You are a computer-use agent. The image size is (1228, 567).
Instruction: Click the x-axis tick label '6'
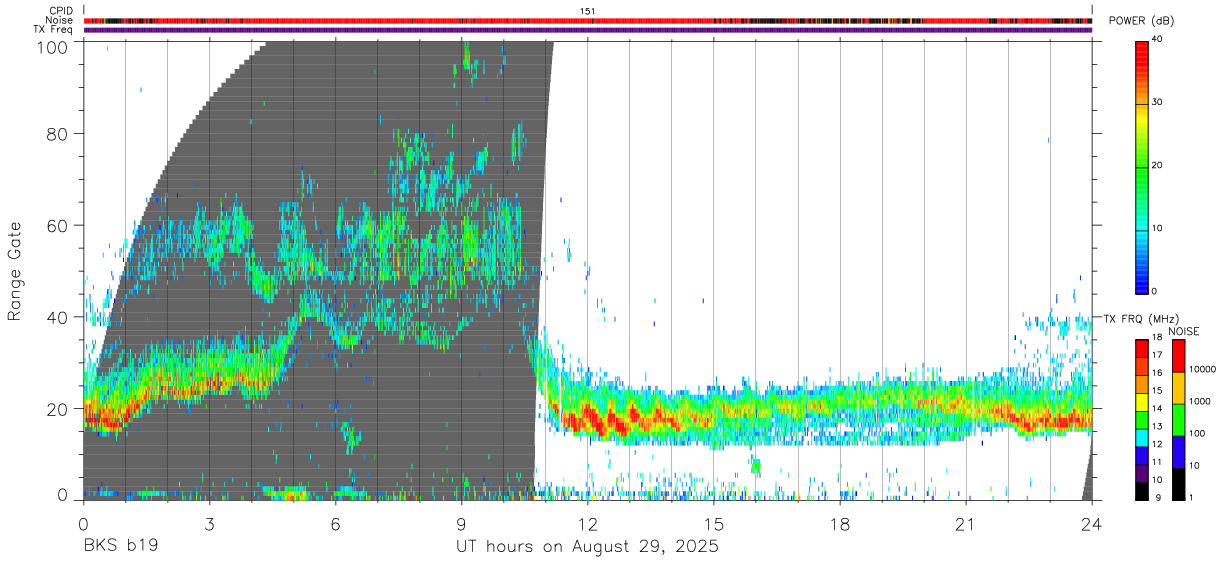pyautogui.click(x=335, y=523)
